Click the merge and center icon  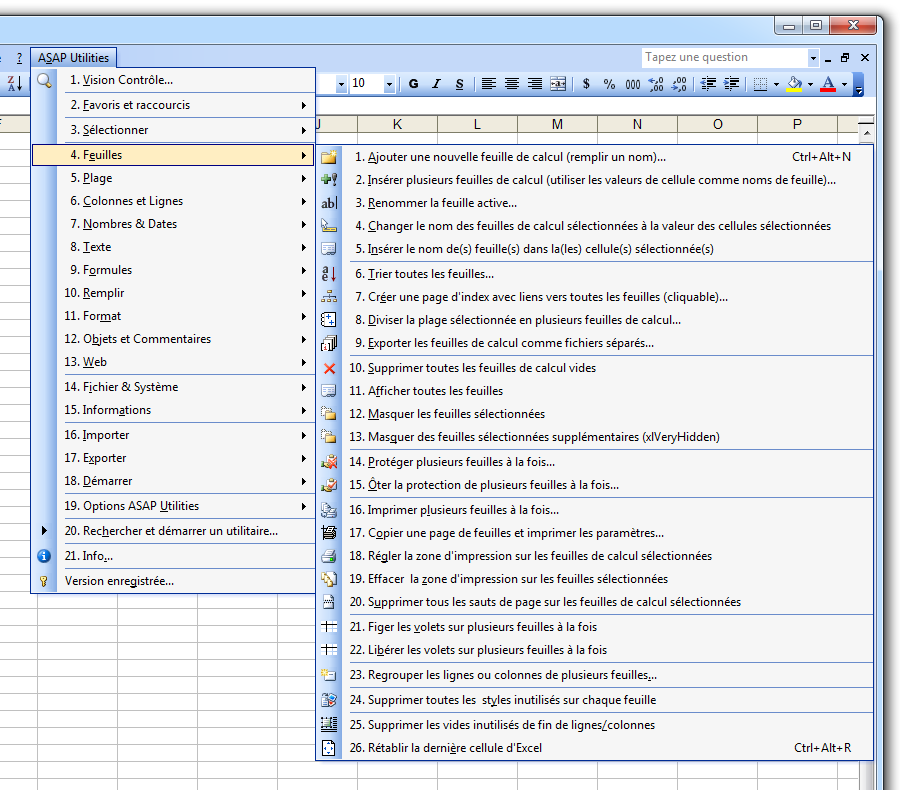click(x=557, y=84)
